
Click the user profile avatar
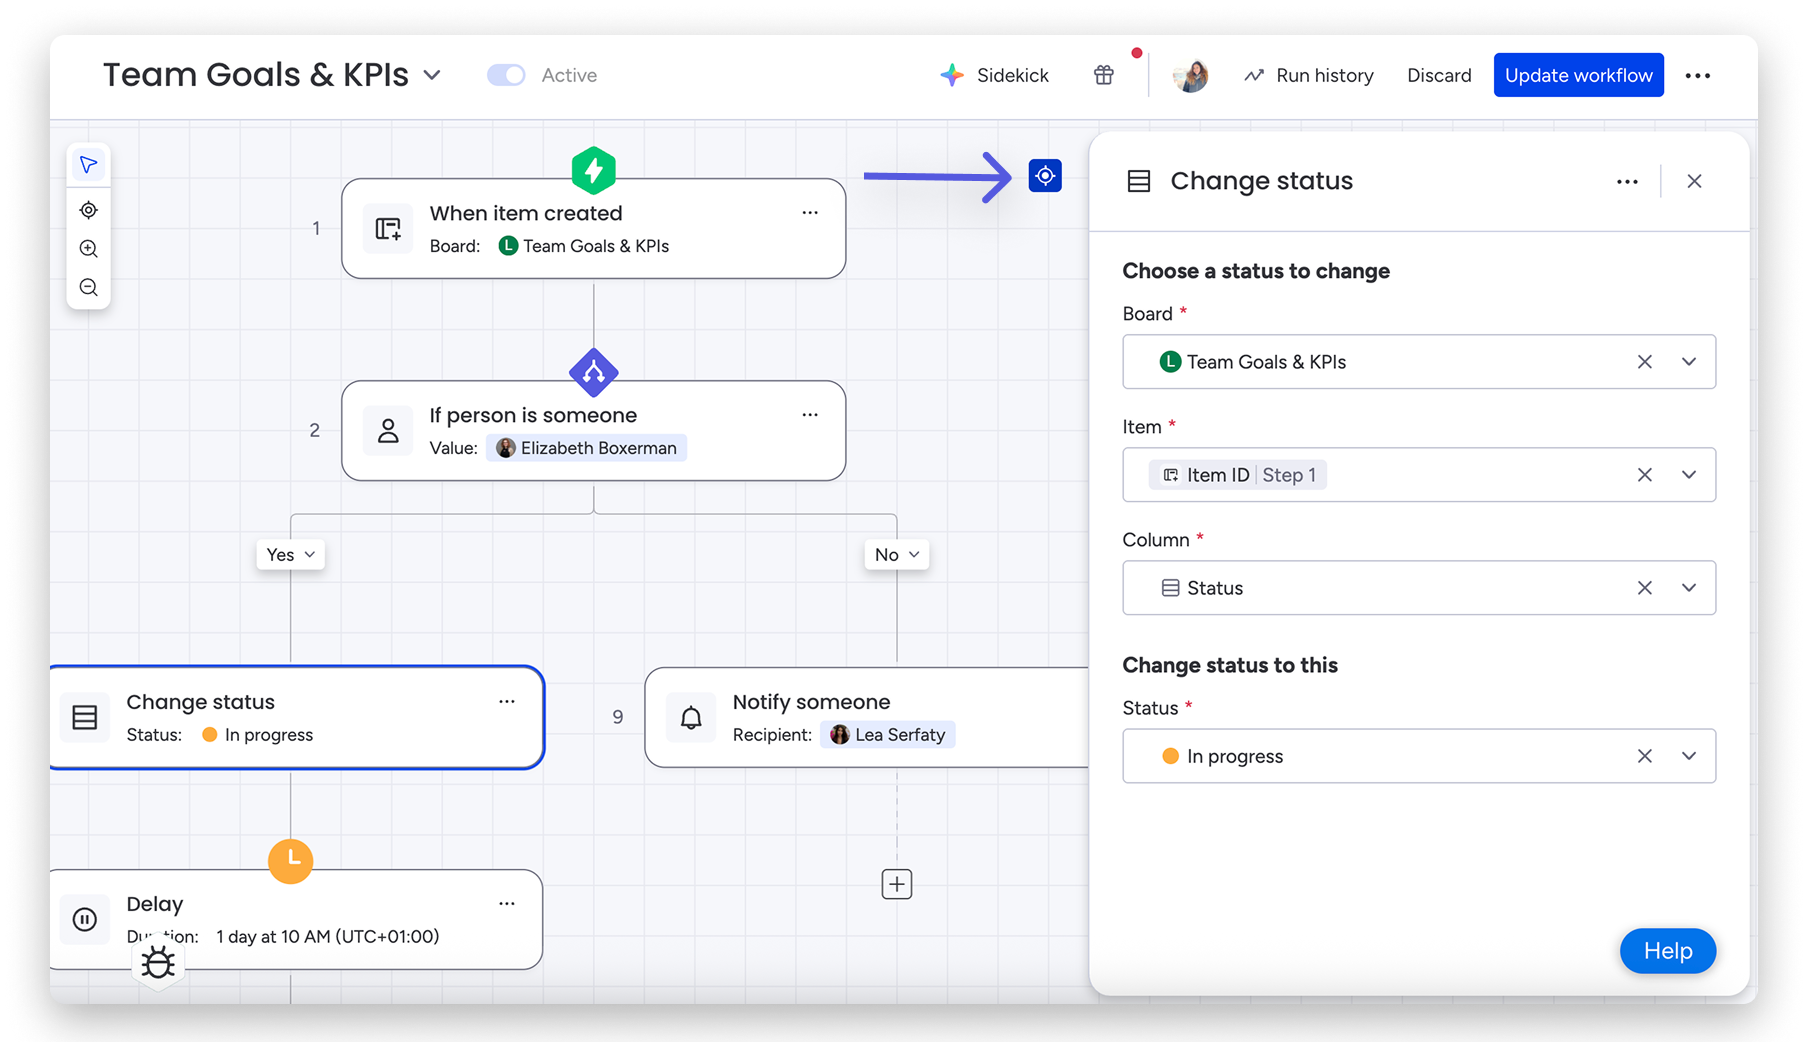point(1190,75)
